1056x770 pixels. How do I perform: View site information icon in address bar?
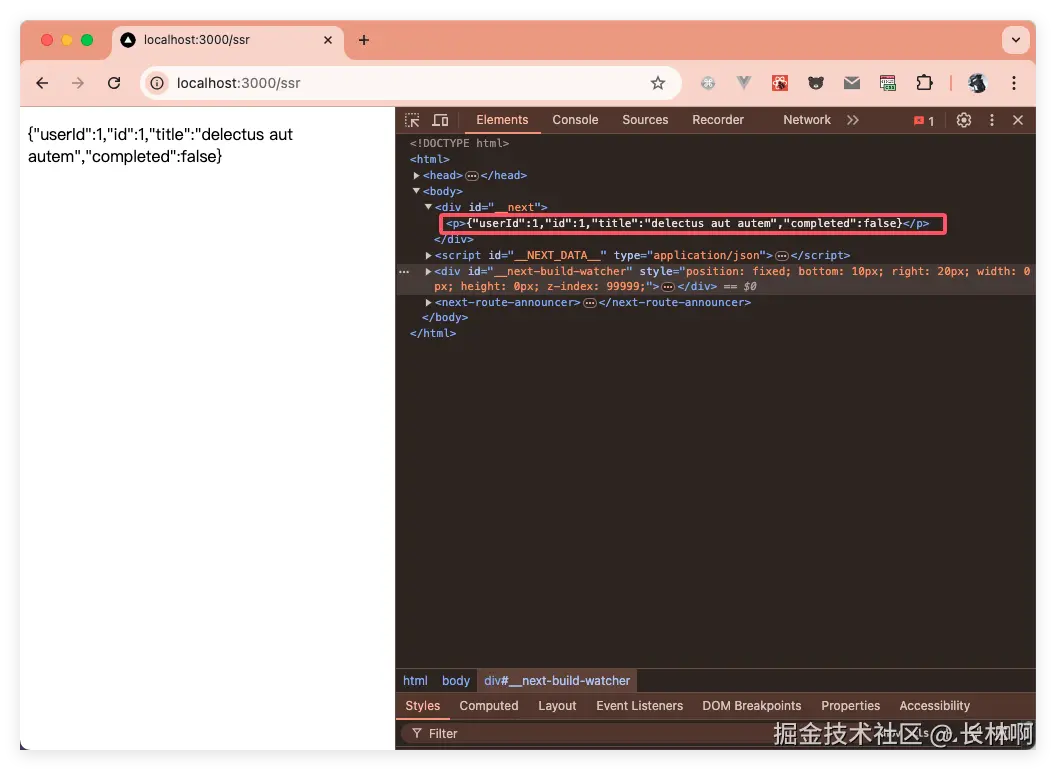click(x=157, y=83)
